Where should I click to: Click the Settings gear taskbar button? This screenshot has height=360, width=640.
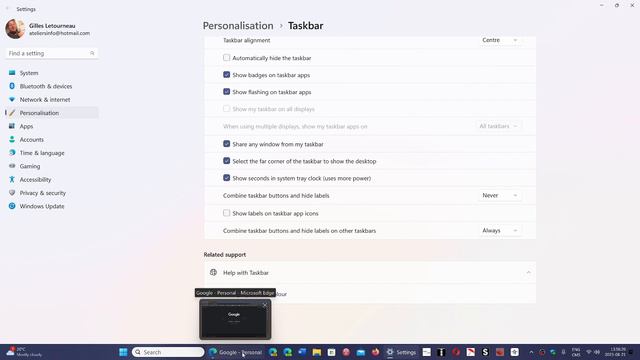coord(401,352)
